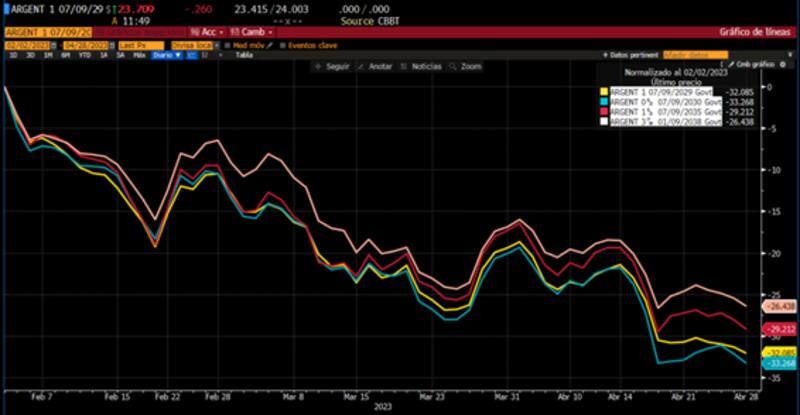The height and width of the screenshot is (415, 800).
Task: Activate the Zoom magnifier tool
Action: [456, 66]
